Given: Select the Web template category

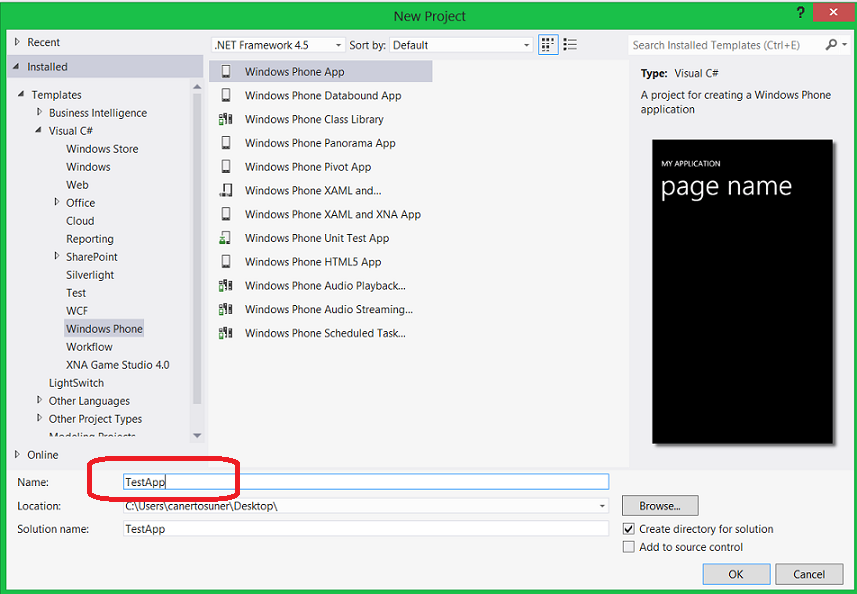Looking at the screenshot, I should (77, 185).
